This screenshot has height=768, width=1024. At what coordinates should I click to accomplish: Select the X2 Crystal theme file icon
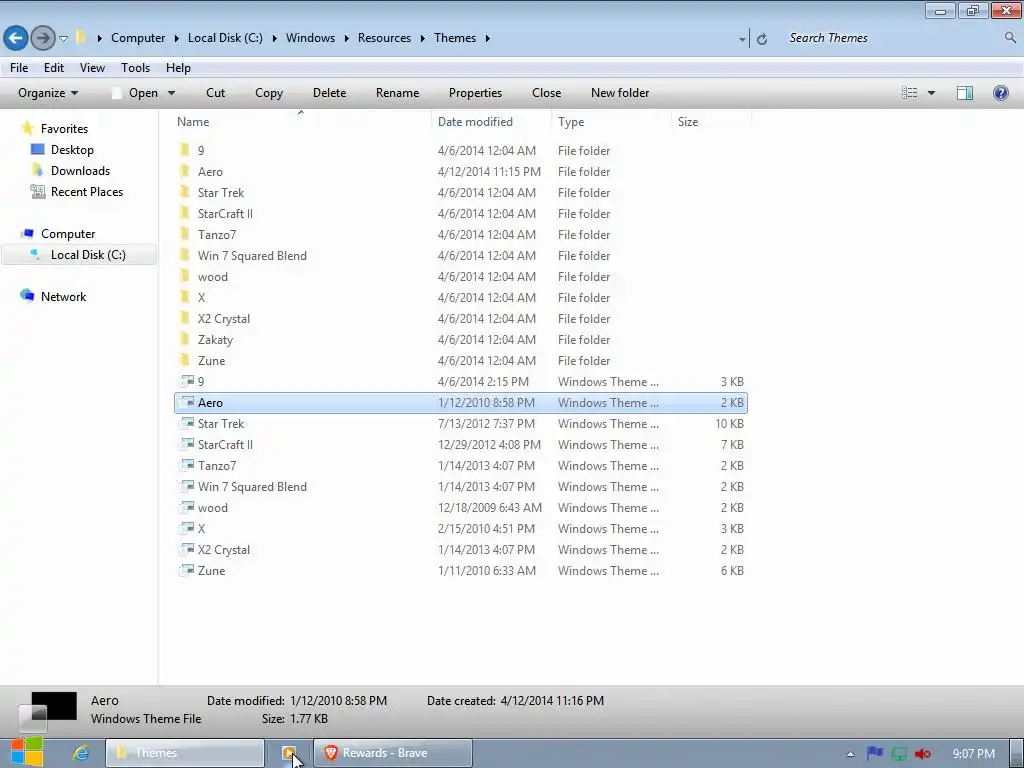[x=187, y=549]
